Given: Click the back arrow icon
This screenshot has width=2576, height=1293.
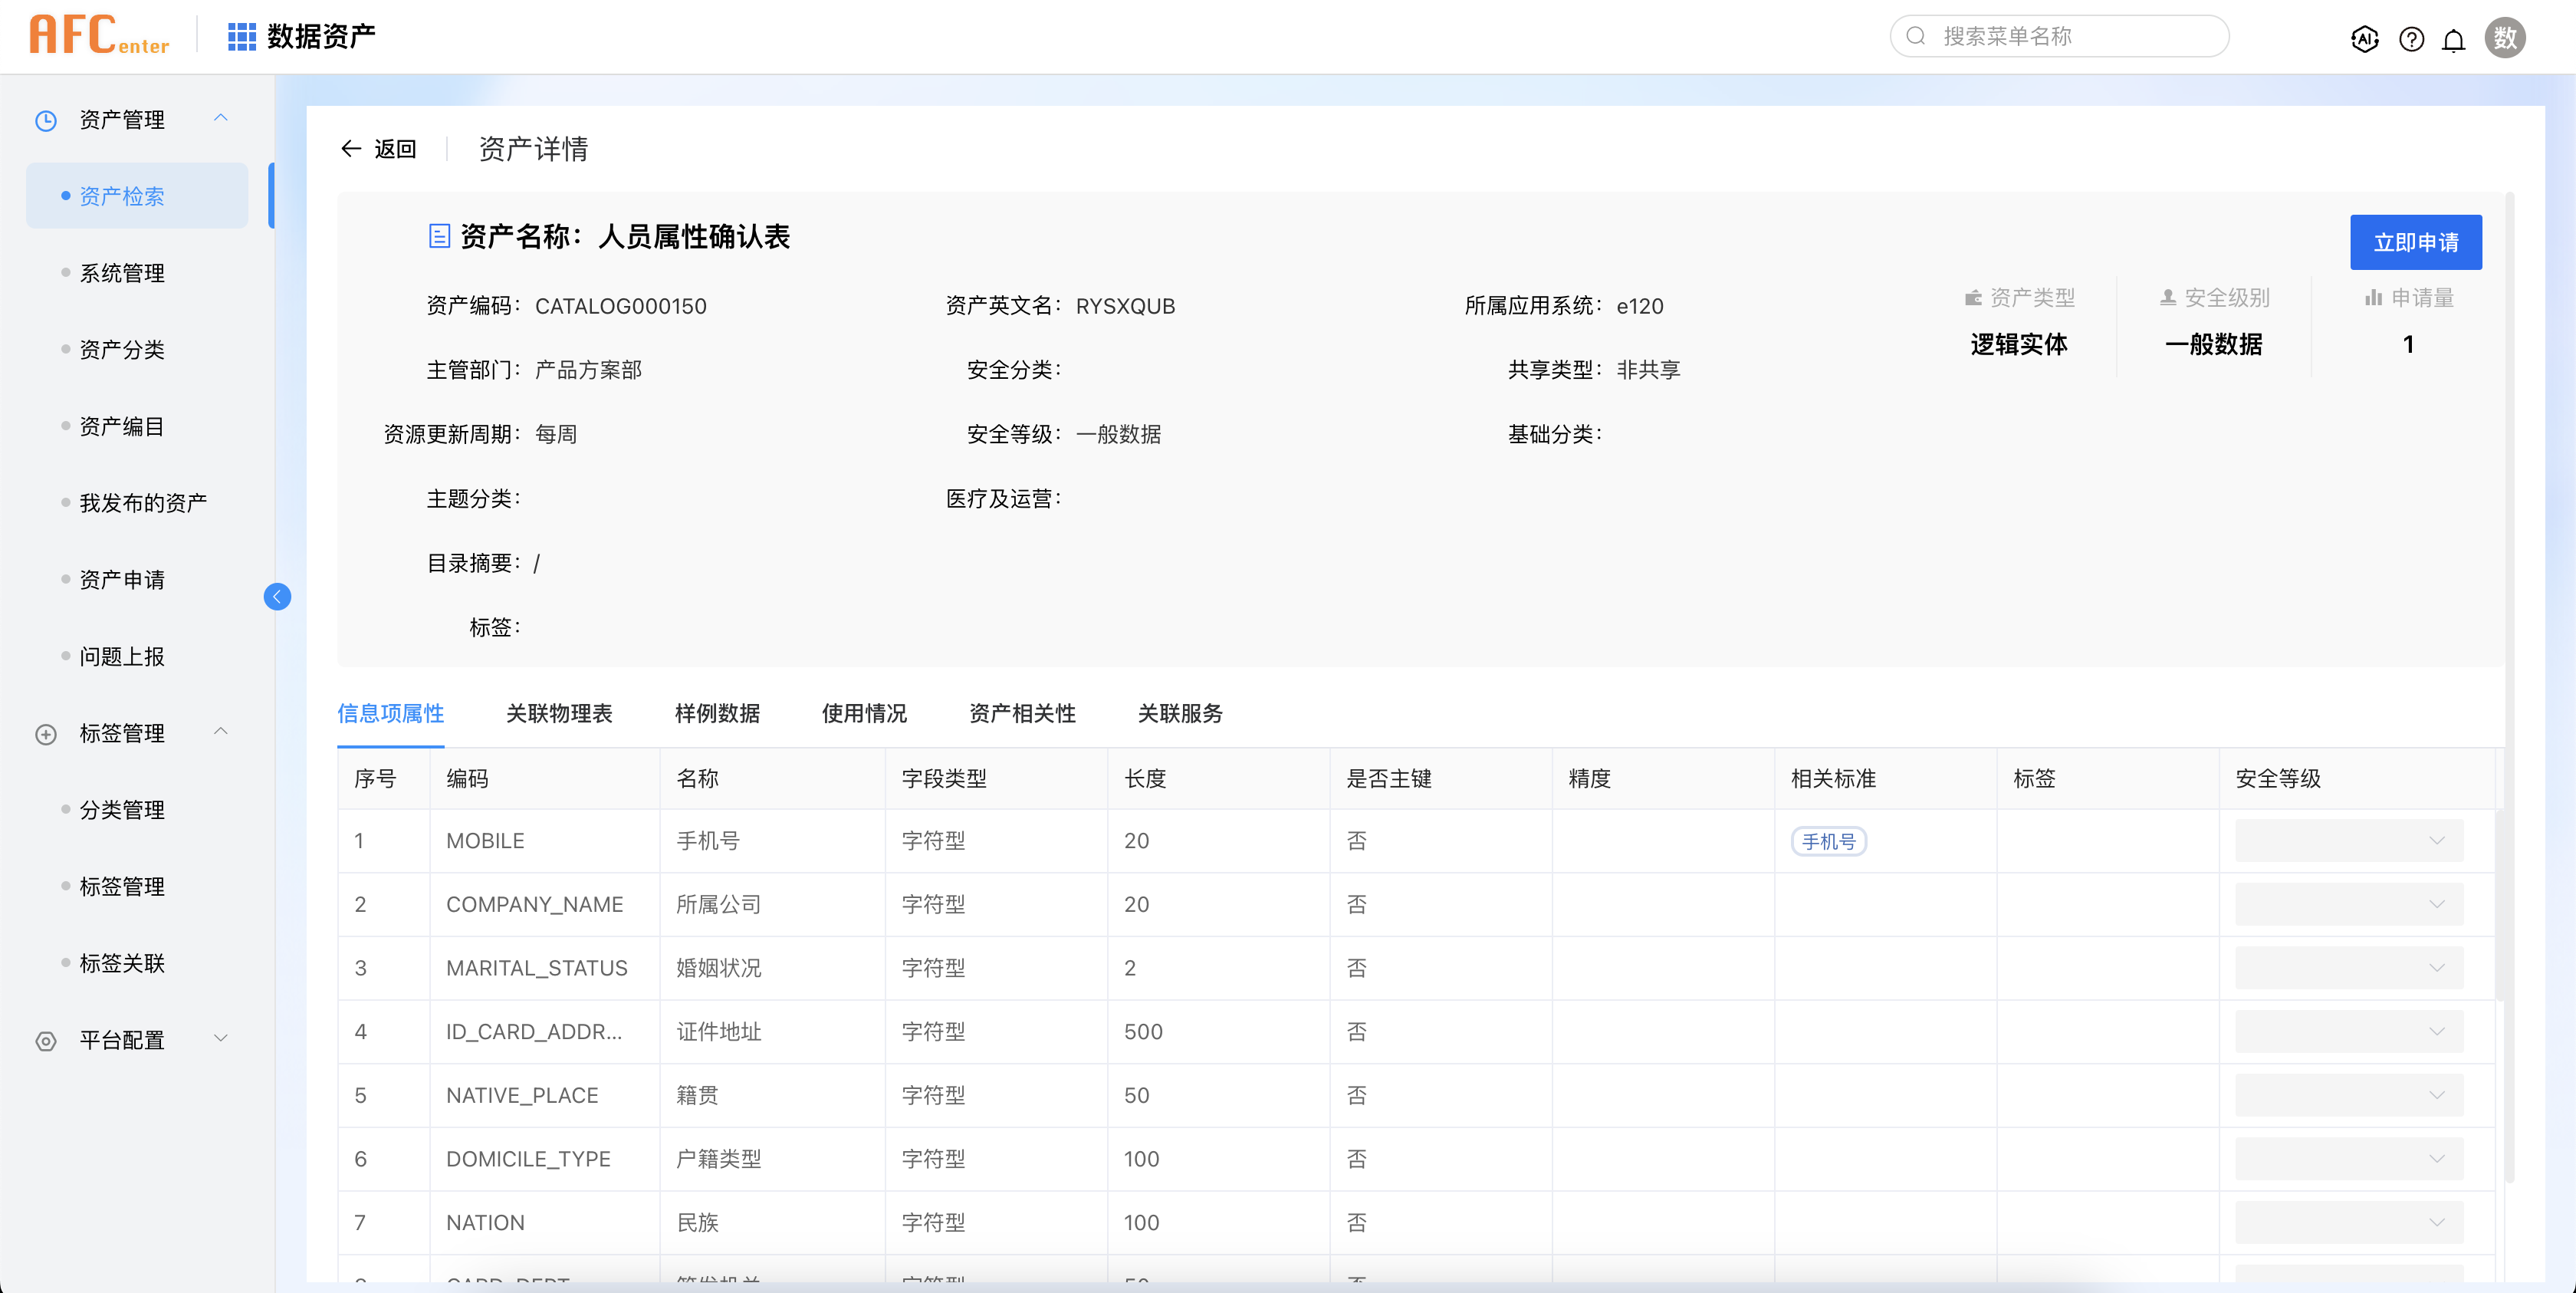Looking at the screenshot, I should 351,149.
